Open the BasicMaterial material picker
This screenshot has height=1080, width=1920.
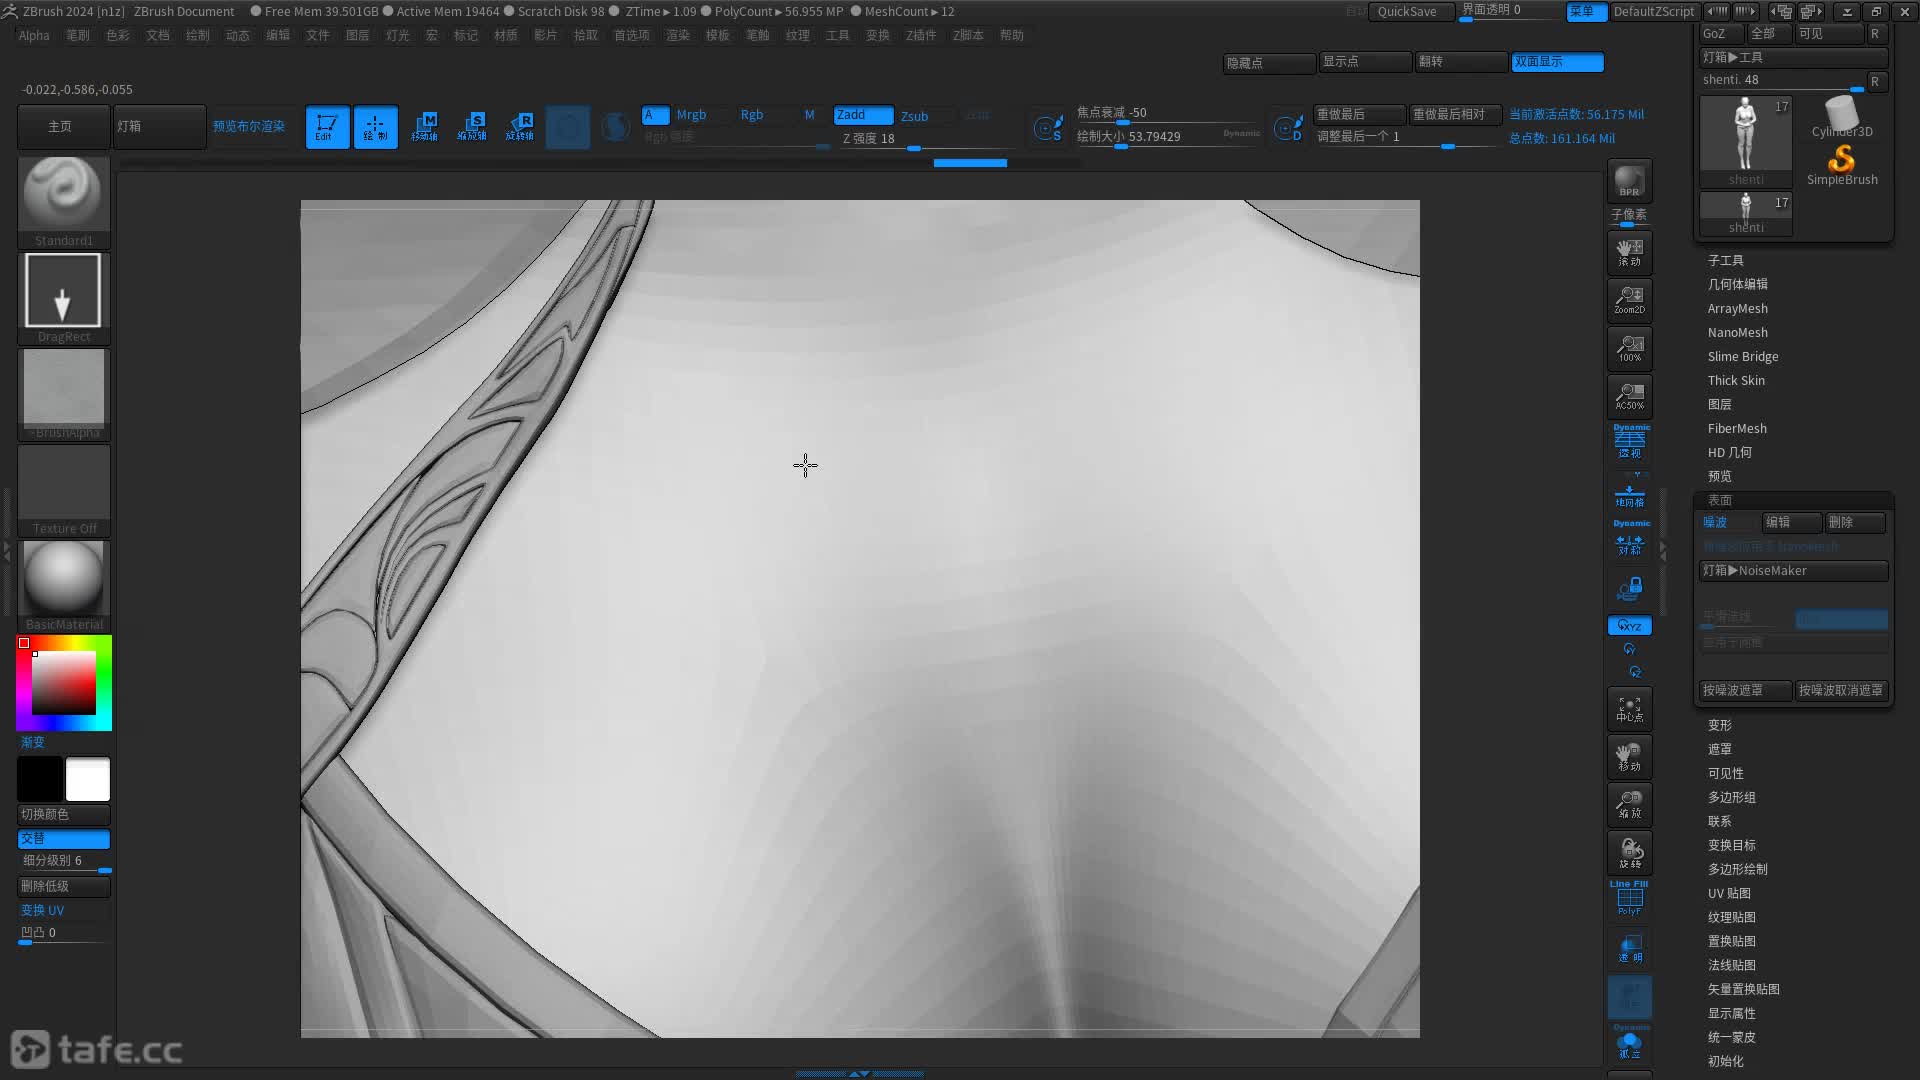[x=63, y=586]
